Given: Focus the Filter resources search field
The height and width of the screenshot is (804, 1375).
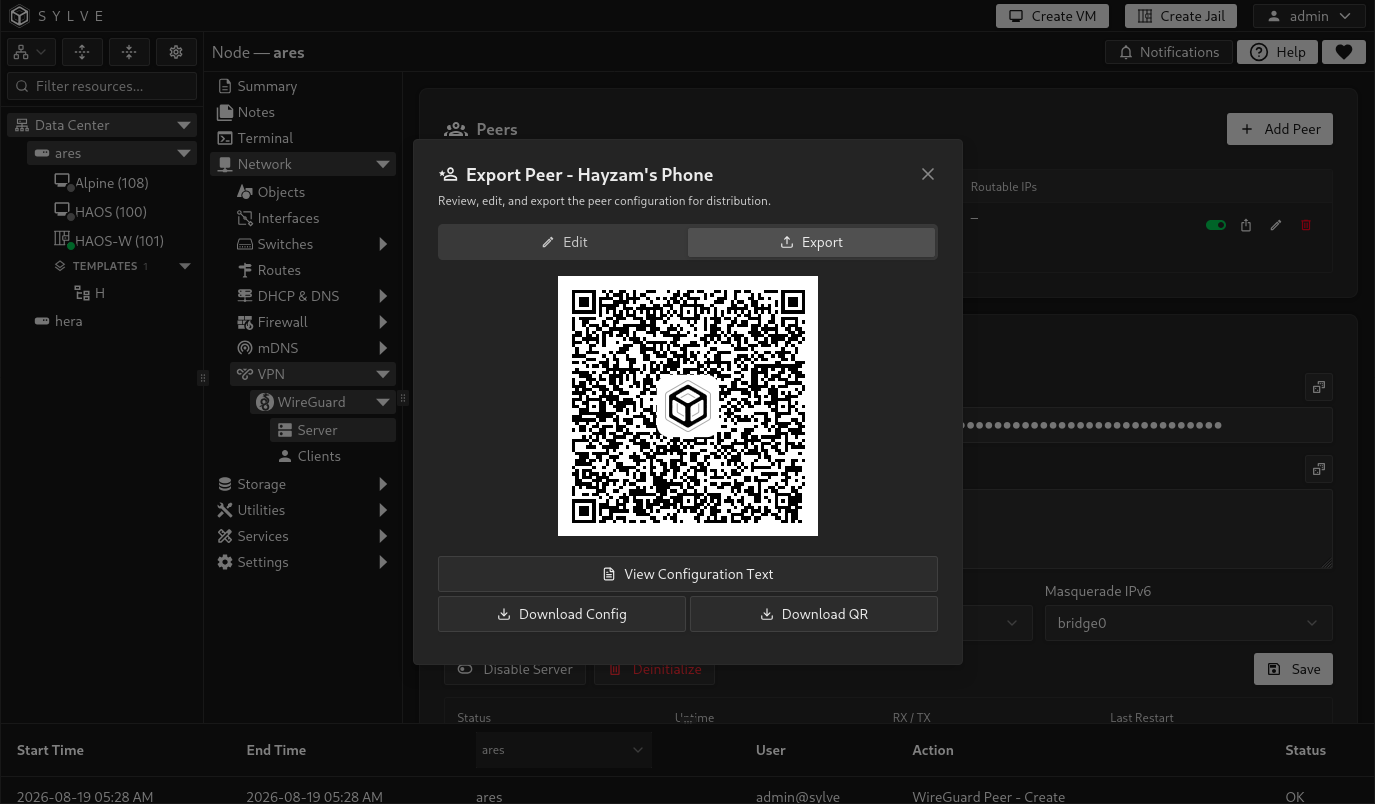Looking at the screenshot, I should [x=102, y=86].
